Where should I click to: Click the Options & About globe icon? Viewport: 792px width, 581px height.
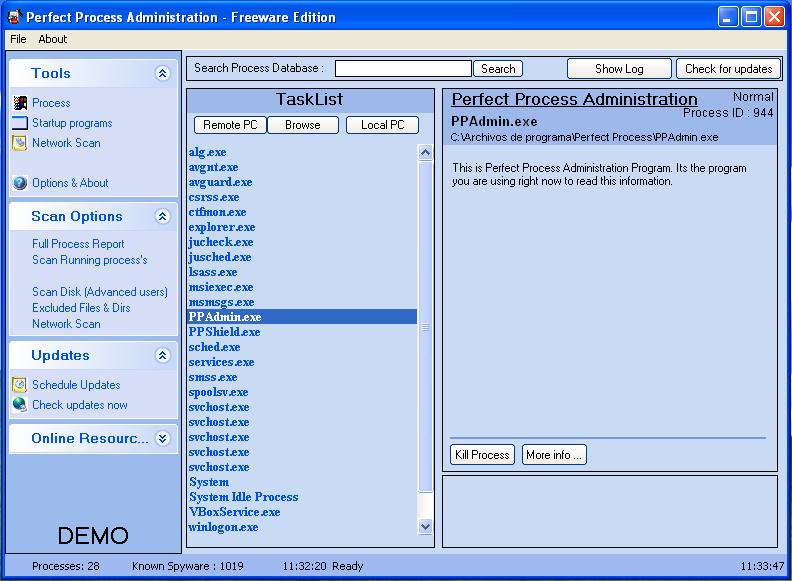[x=20, y=183]
